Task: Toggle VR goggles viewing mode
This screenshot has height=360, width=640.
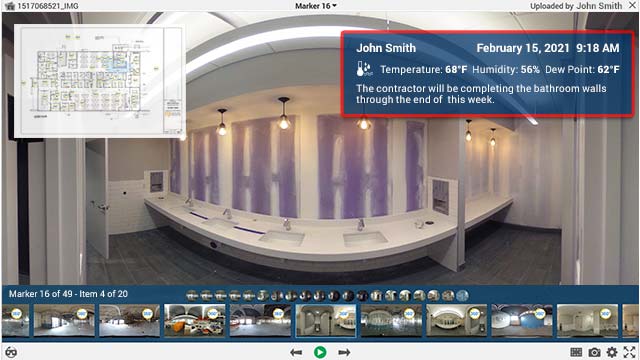Action: click(x=11, y=352)
